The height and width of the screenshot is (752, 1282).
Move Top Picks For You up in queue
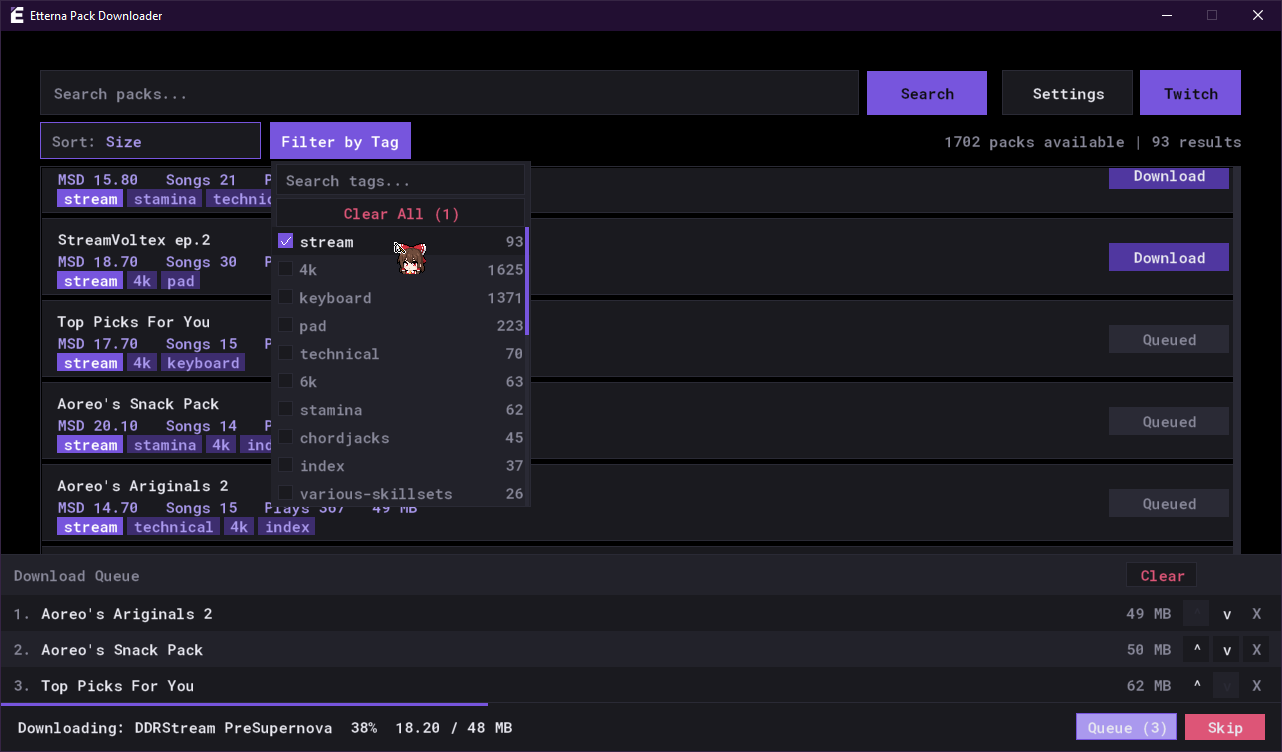pos(1196,686)
